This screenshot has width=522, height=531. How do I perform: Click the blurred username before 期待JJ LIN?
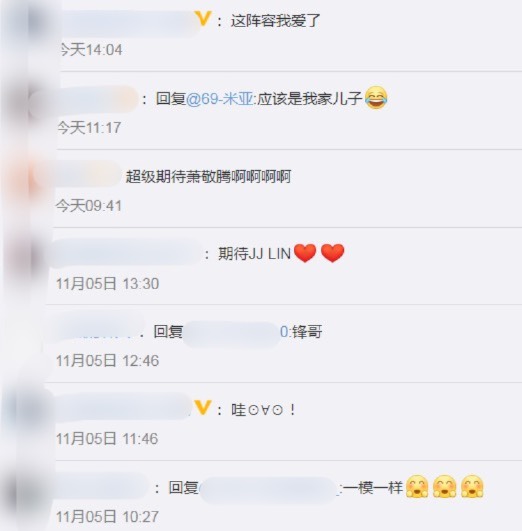(x=126, y=252)
